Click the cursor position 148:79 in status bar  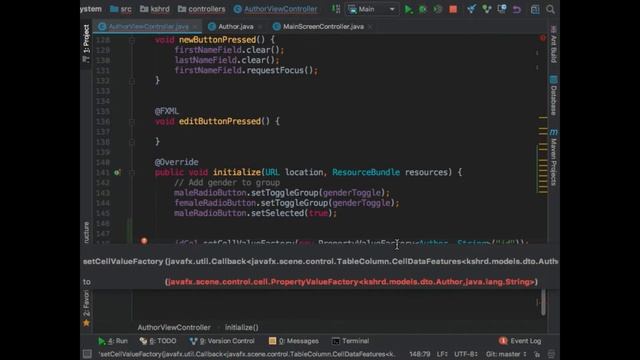420,354
